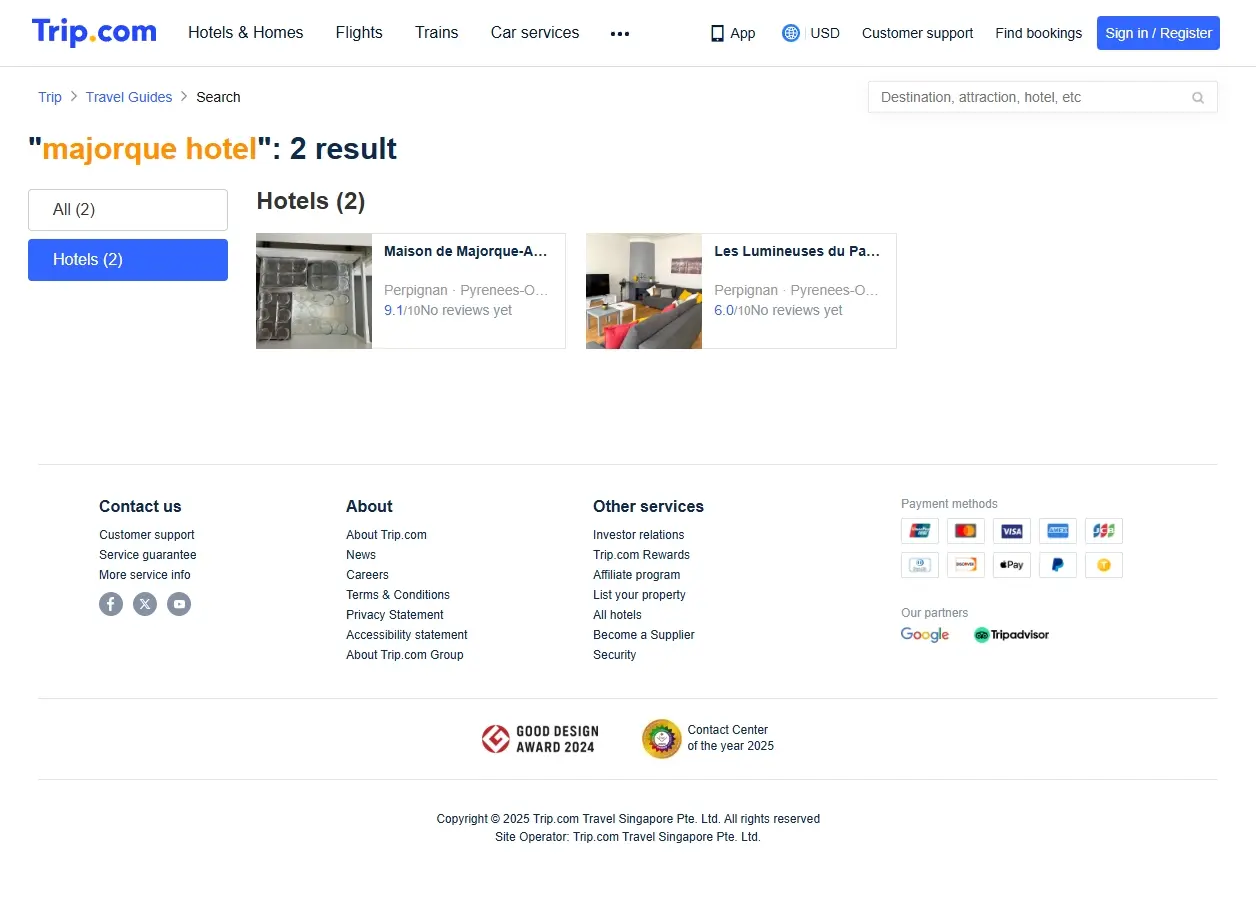The width and height of the screenshot is (1256, 921).
Task: Open the Facebook social icon
Action: point(111,604)
